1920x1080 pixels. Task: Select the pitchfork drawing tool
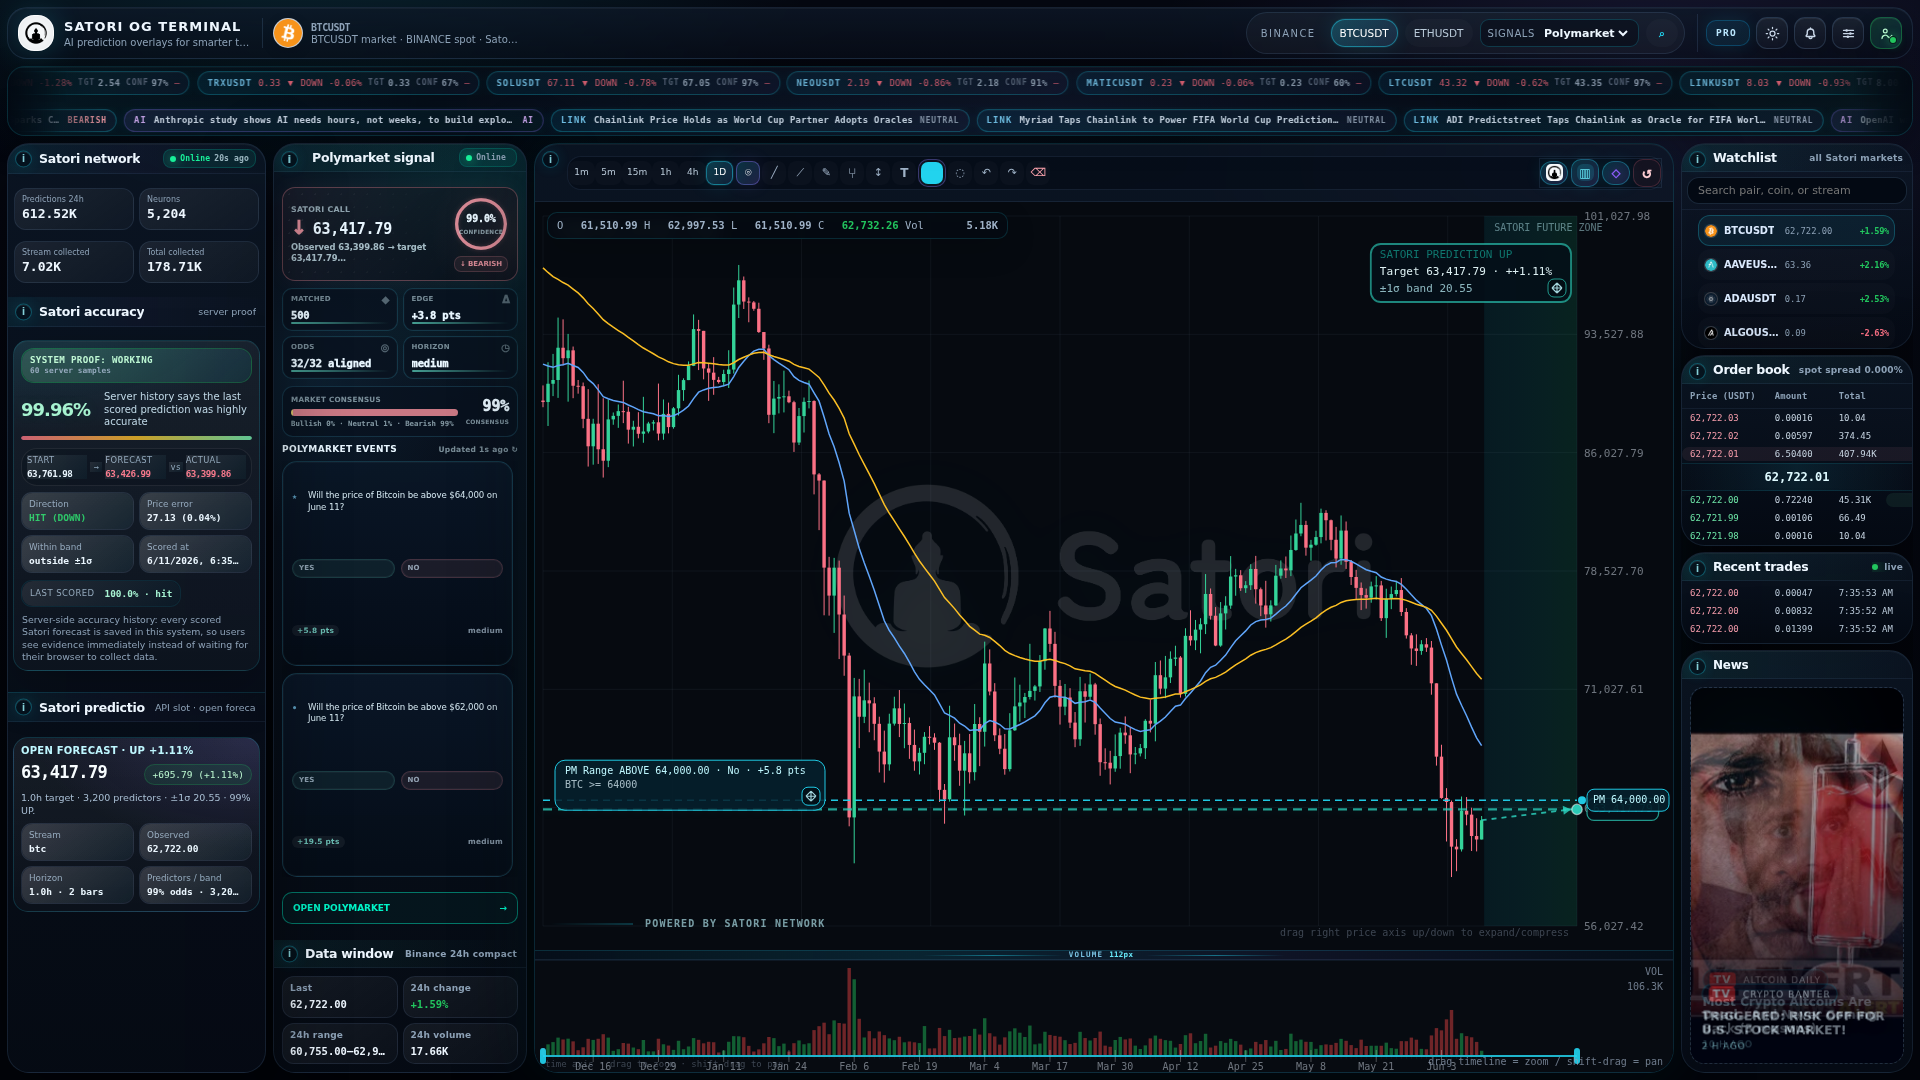click(852, 172)
